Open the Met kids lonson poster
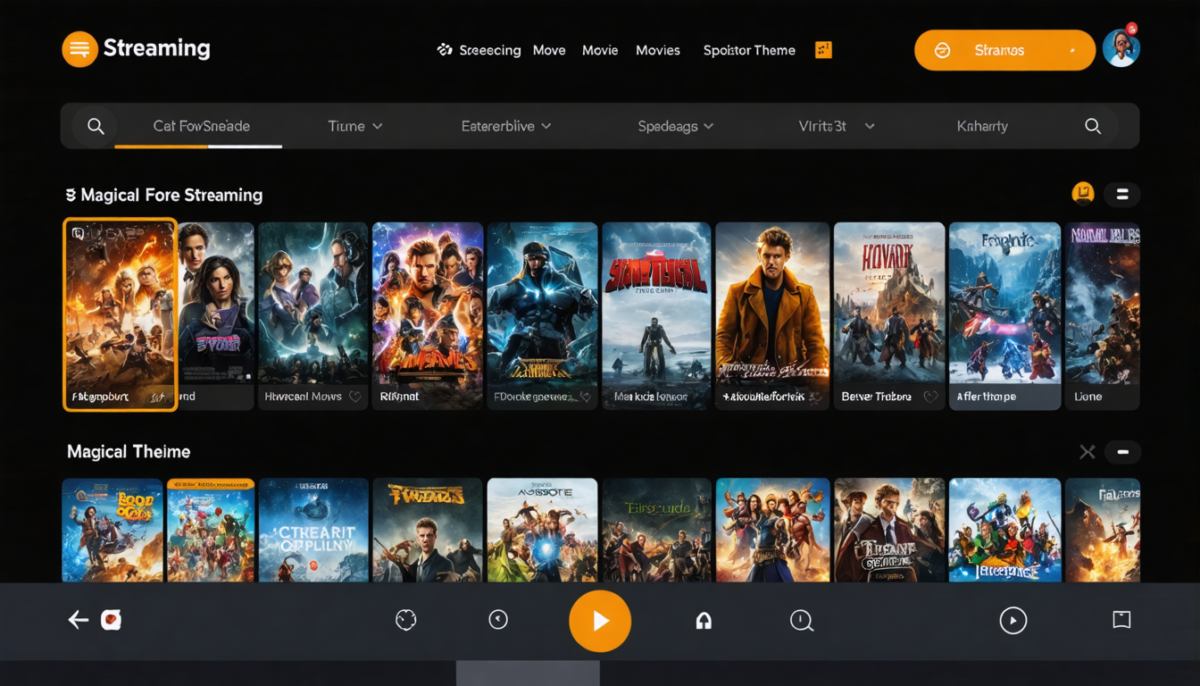Screen dimensions: 1200x686 tap(656, 315)
